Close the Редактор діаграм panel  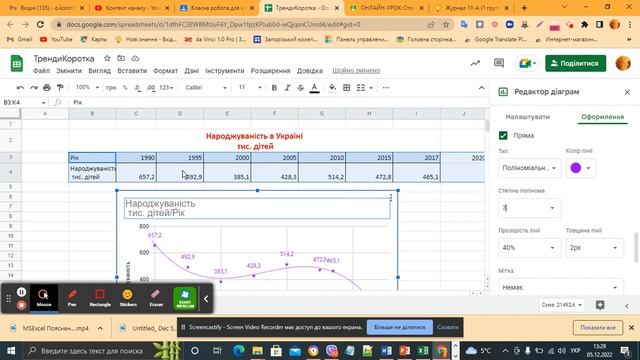click(x=627, y=92)
